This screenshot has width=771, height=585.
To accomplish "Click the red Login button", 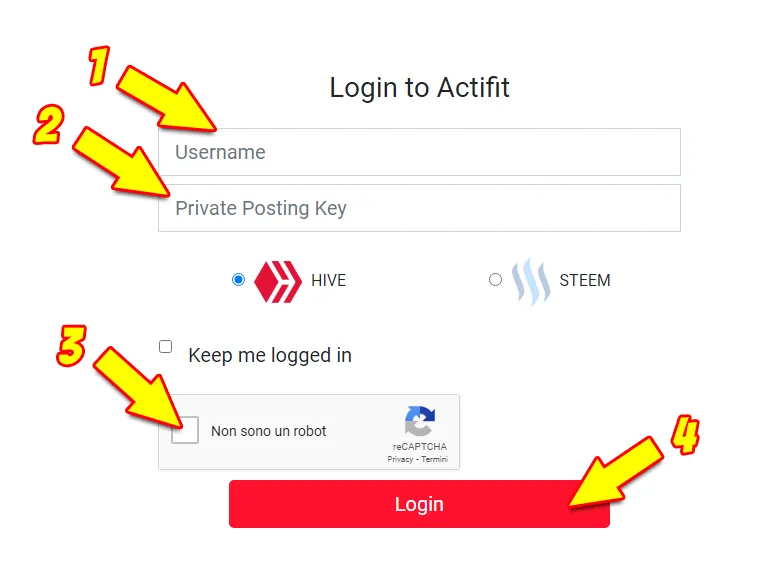I will point(419,504).
